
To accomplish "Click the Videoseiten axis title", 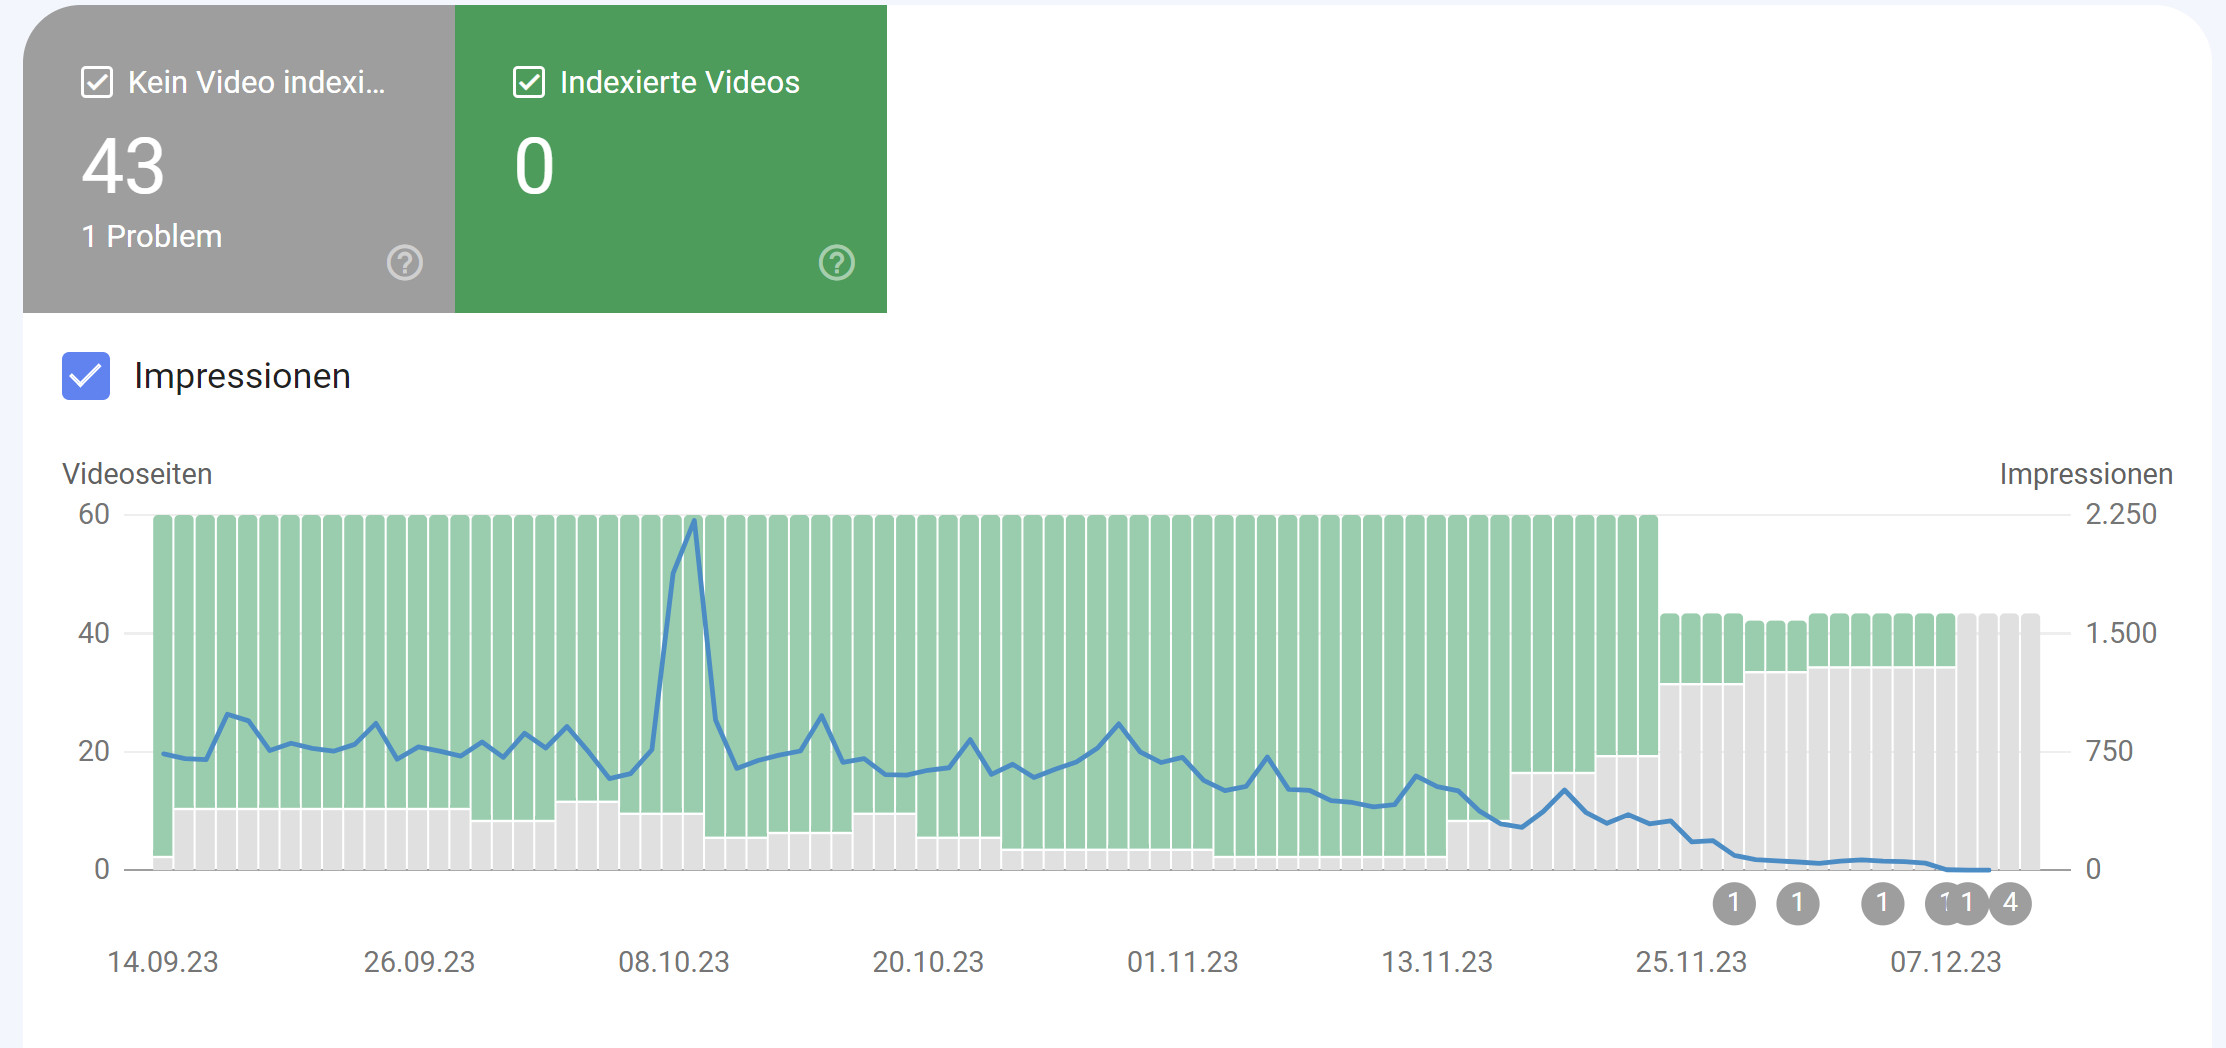I will click(137, 474).
